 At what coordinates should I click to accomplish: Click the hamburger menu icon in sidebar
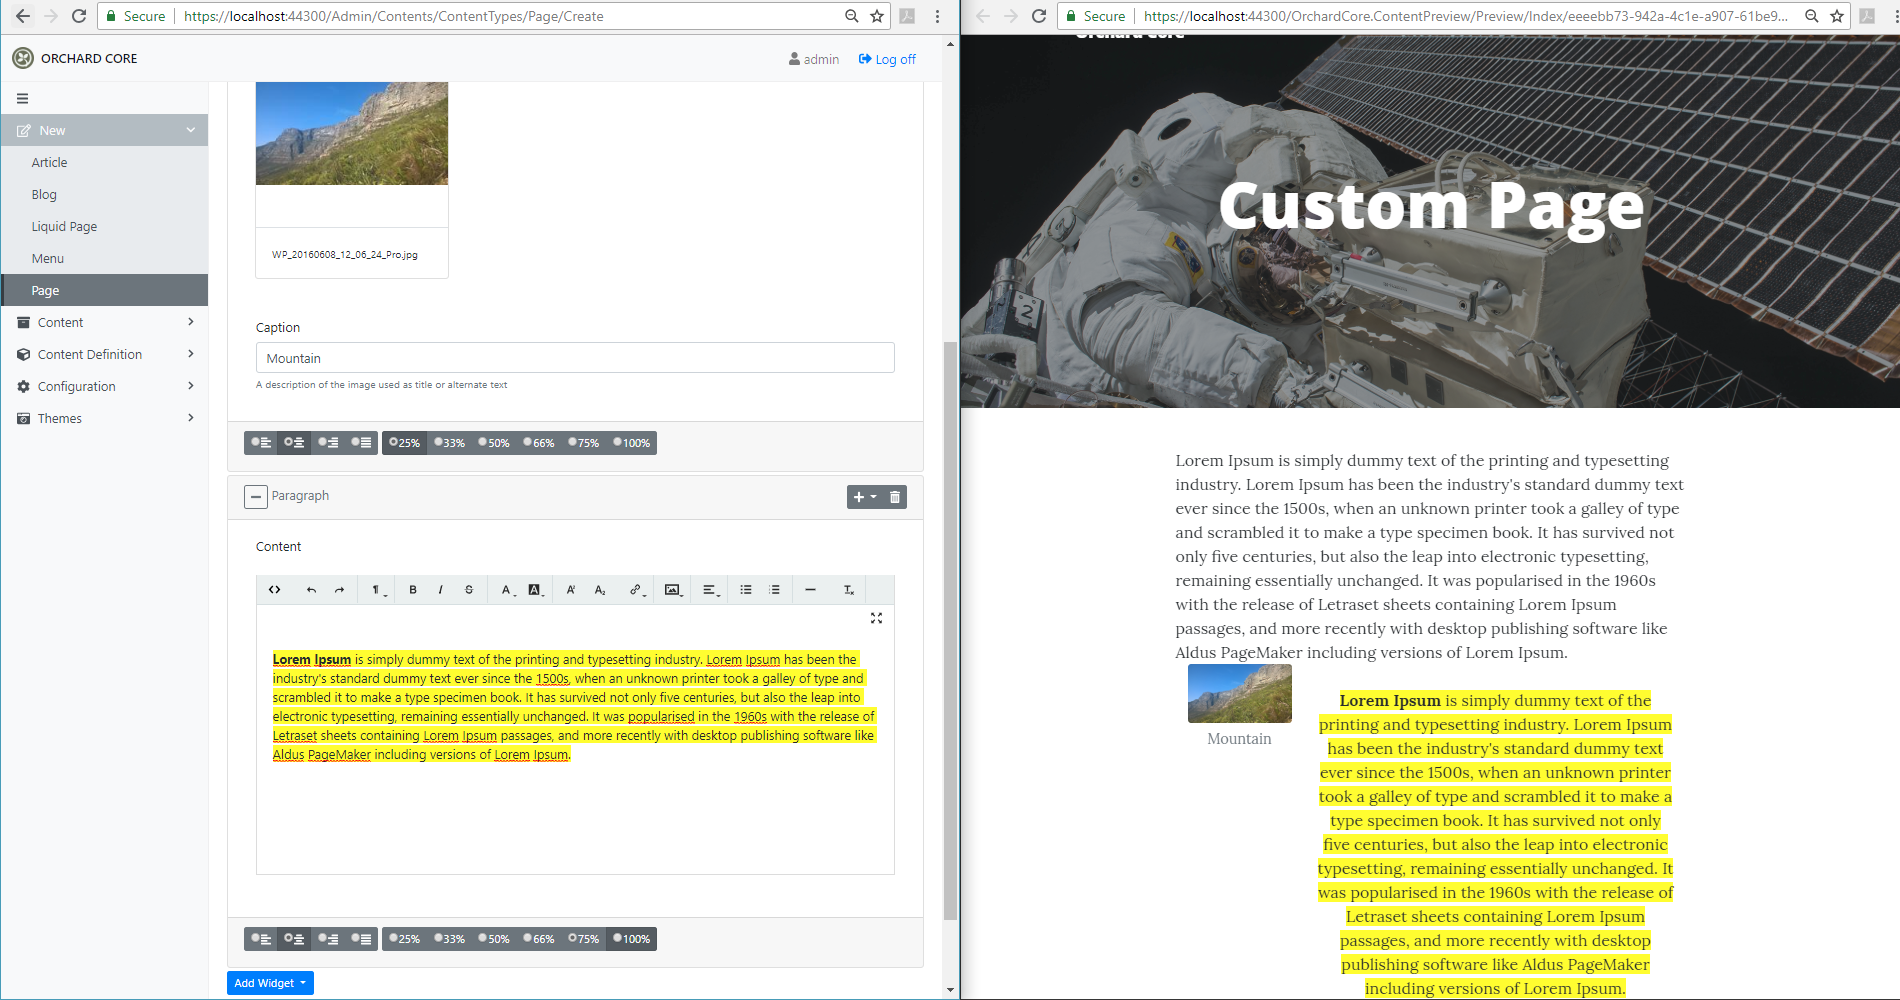coord(22,98)
